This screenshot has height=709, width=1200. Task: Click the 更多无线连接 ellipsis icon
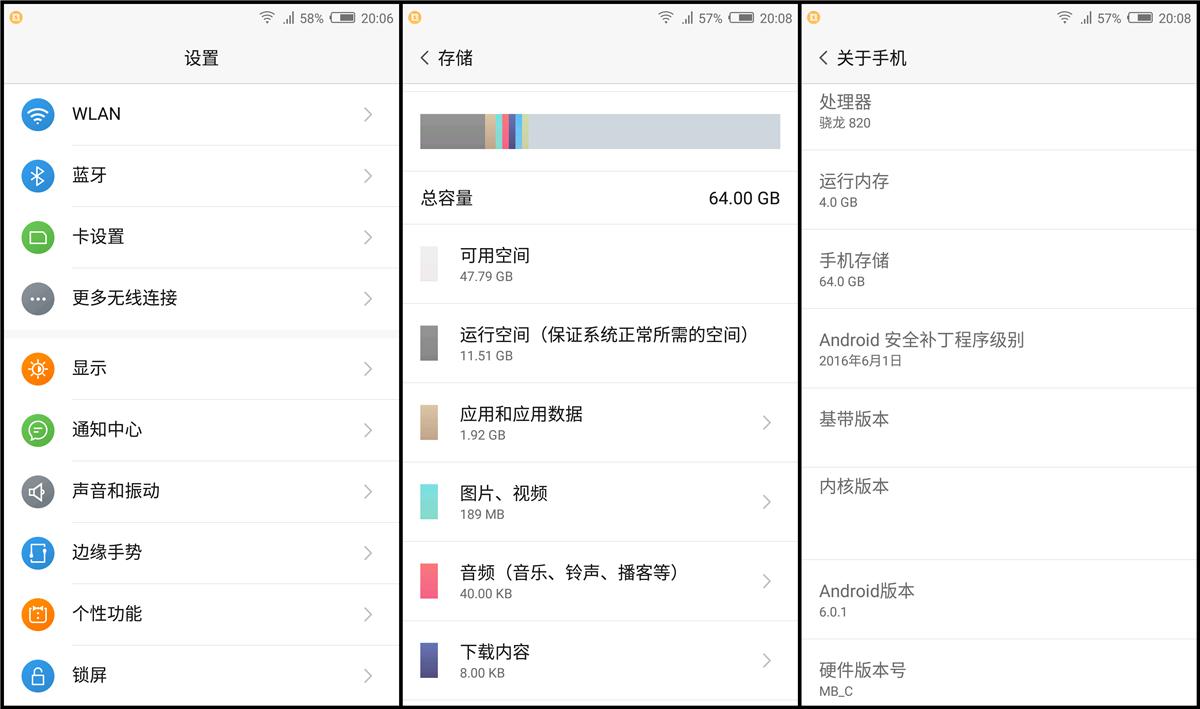[x=38, y=298]
